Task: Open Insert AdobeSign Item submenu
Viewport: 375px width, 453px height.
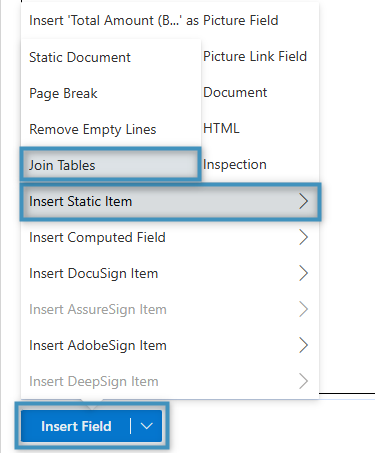Action: (170, 345)
